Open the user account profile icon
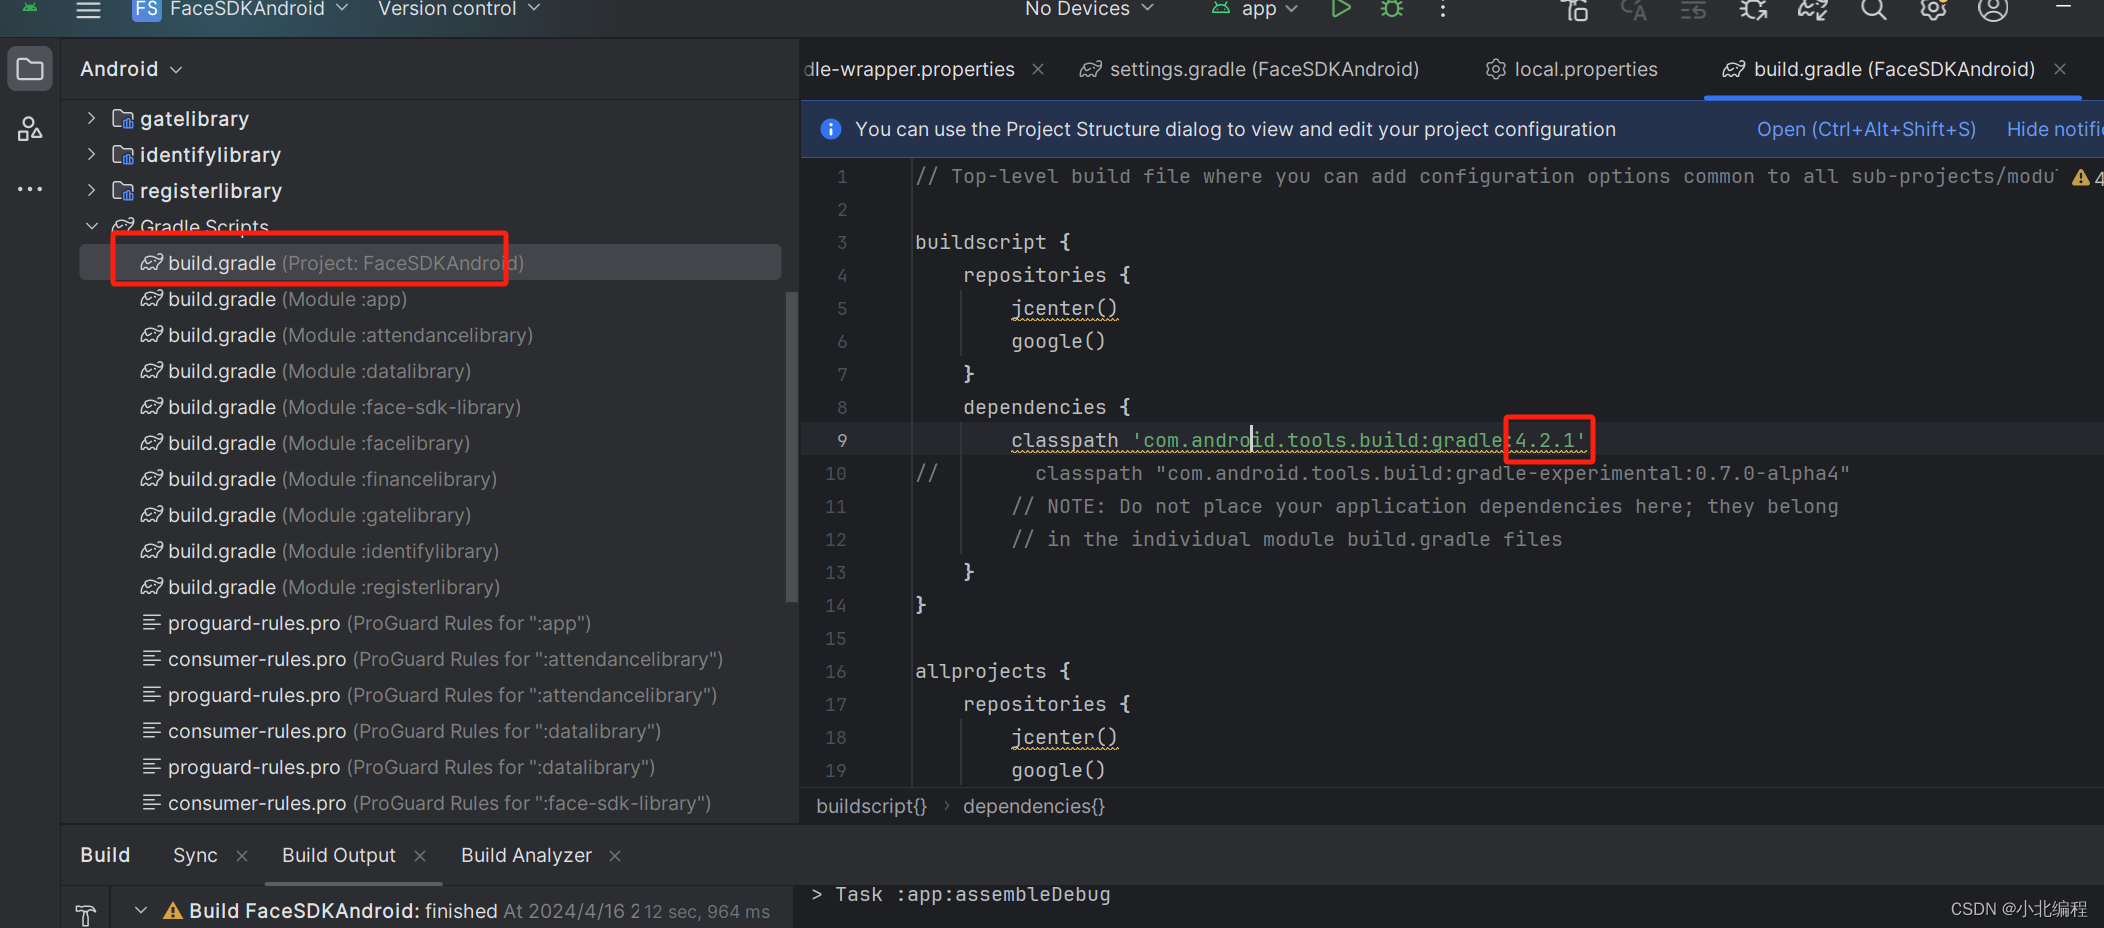The height and width of the screenshot is (928, 2104). 1993,10
